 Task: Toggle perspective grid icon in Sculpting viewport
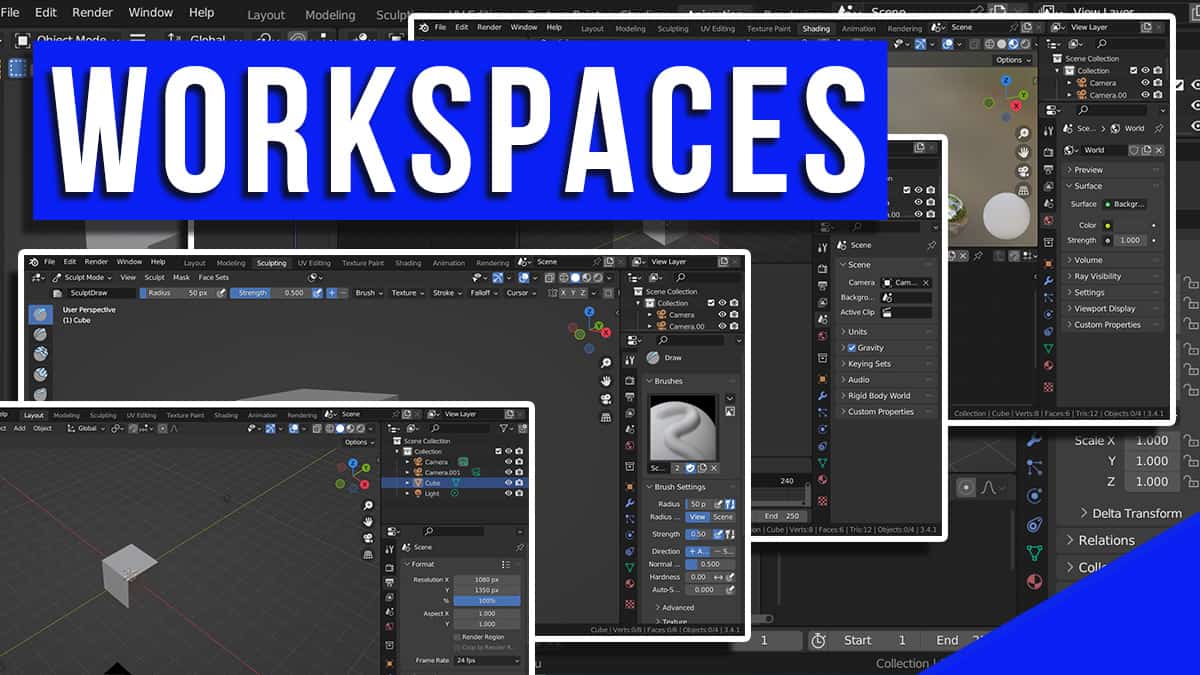point(606,416)
